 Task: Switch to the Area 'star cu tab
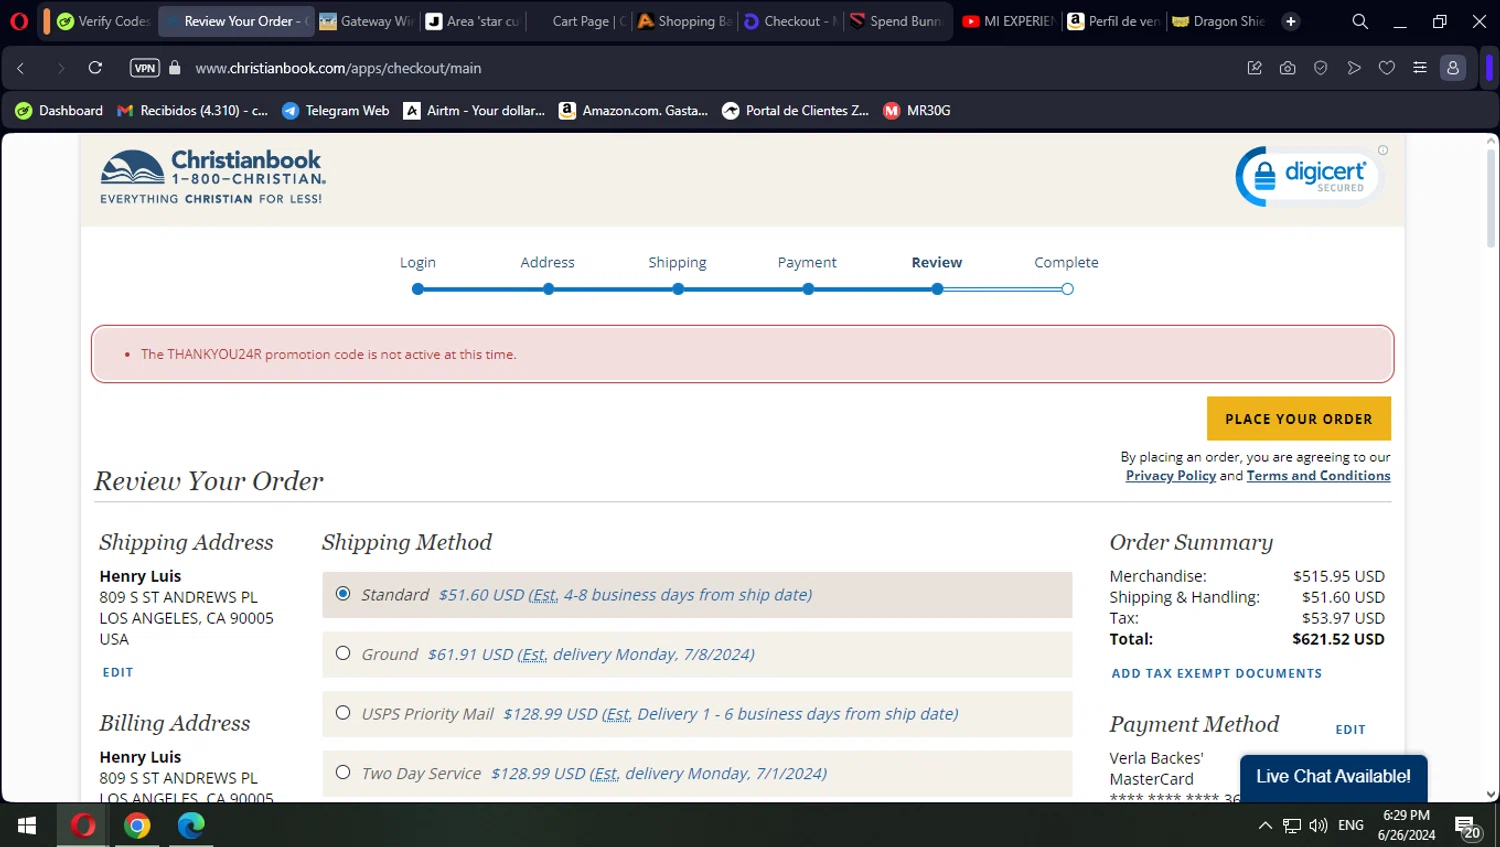(x=473, y=21)
